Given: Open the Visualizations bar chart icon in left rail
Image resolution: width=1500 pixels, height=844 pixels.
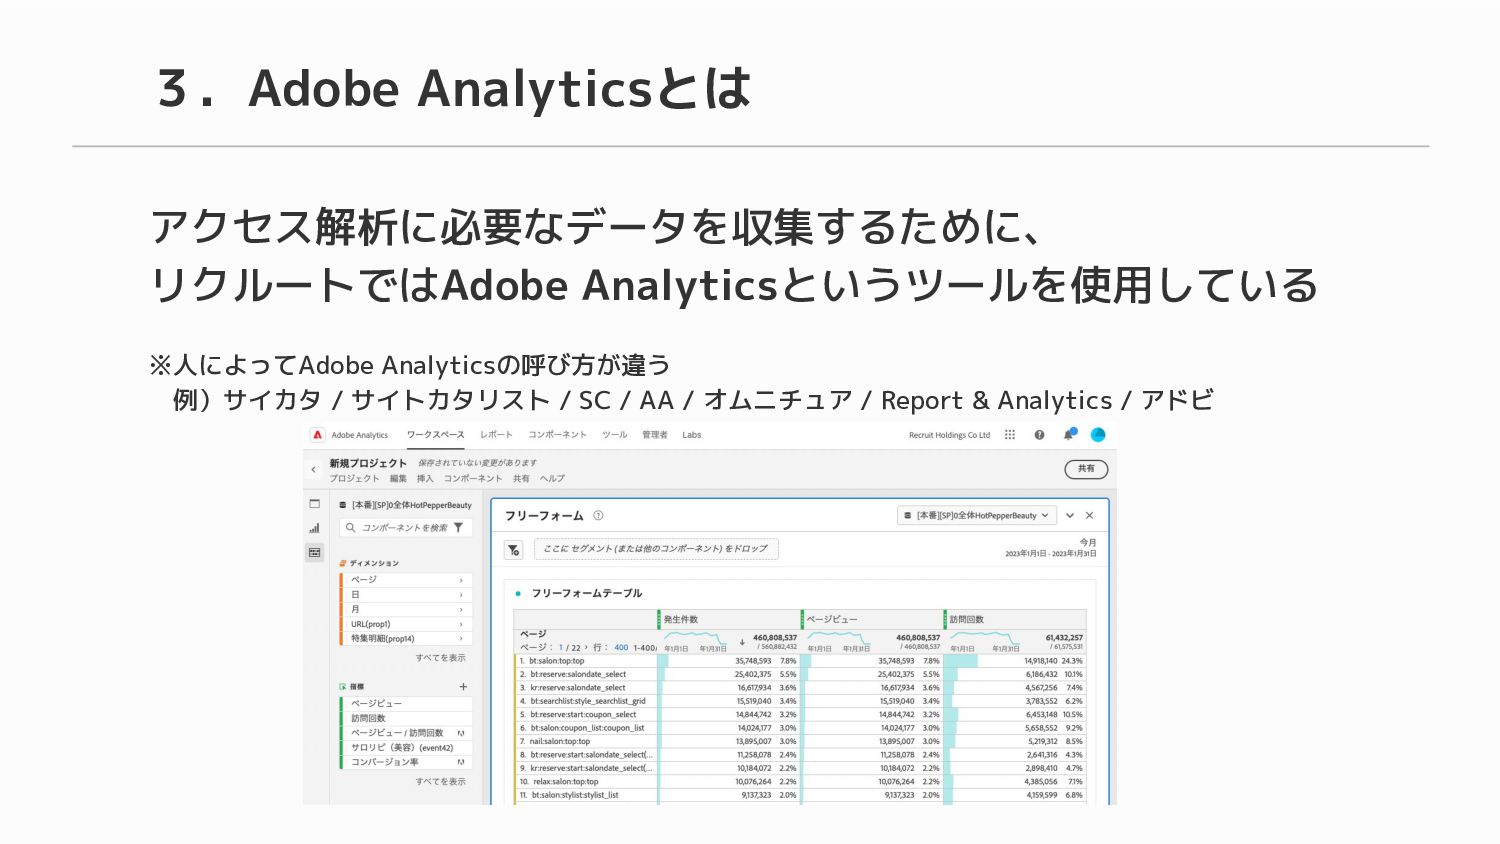Looking at the screenshot, I should 314,528.
